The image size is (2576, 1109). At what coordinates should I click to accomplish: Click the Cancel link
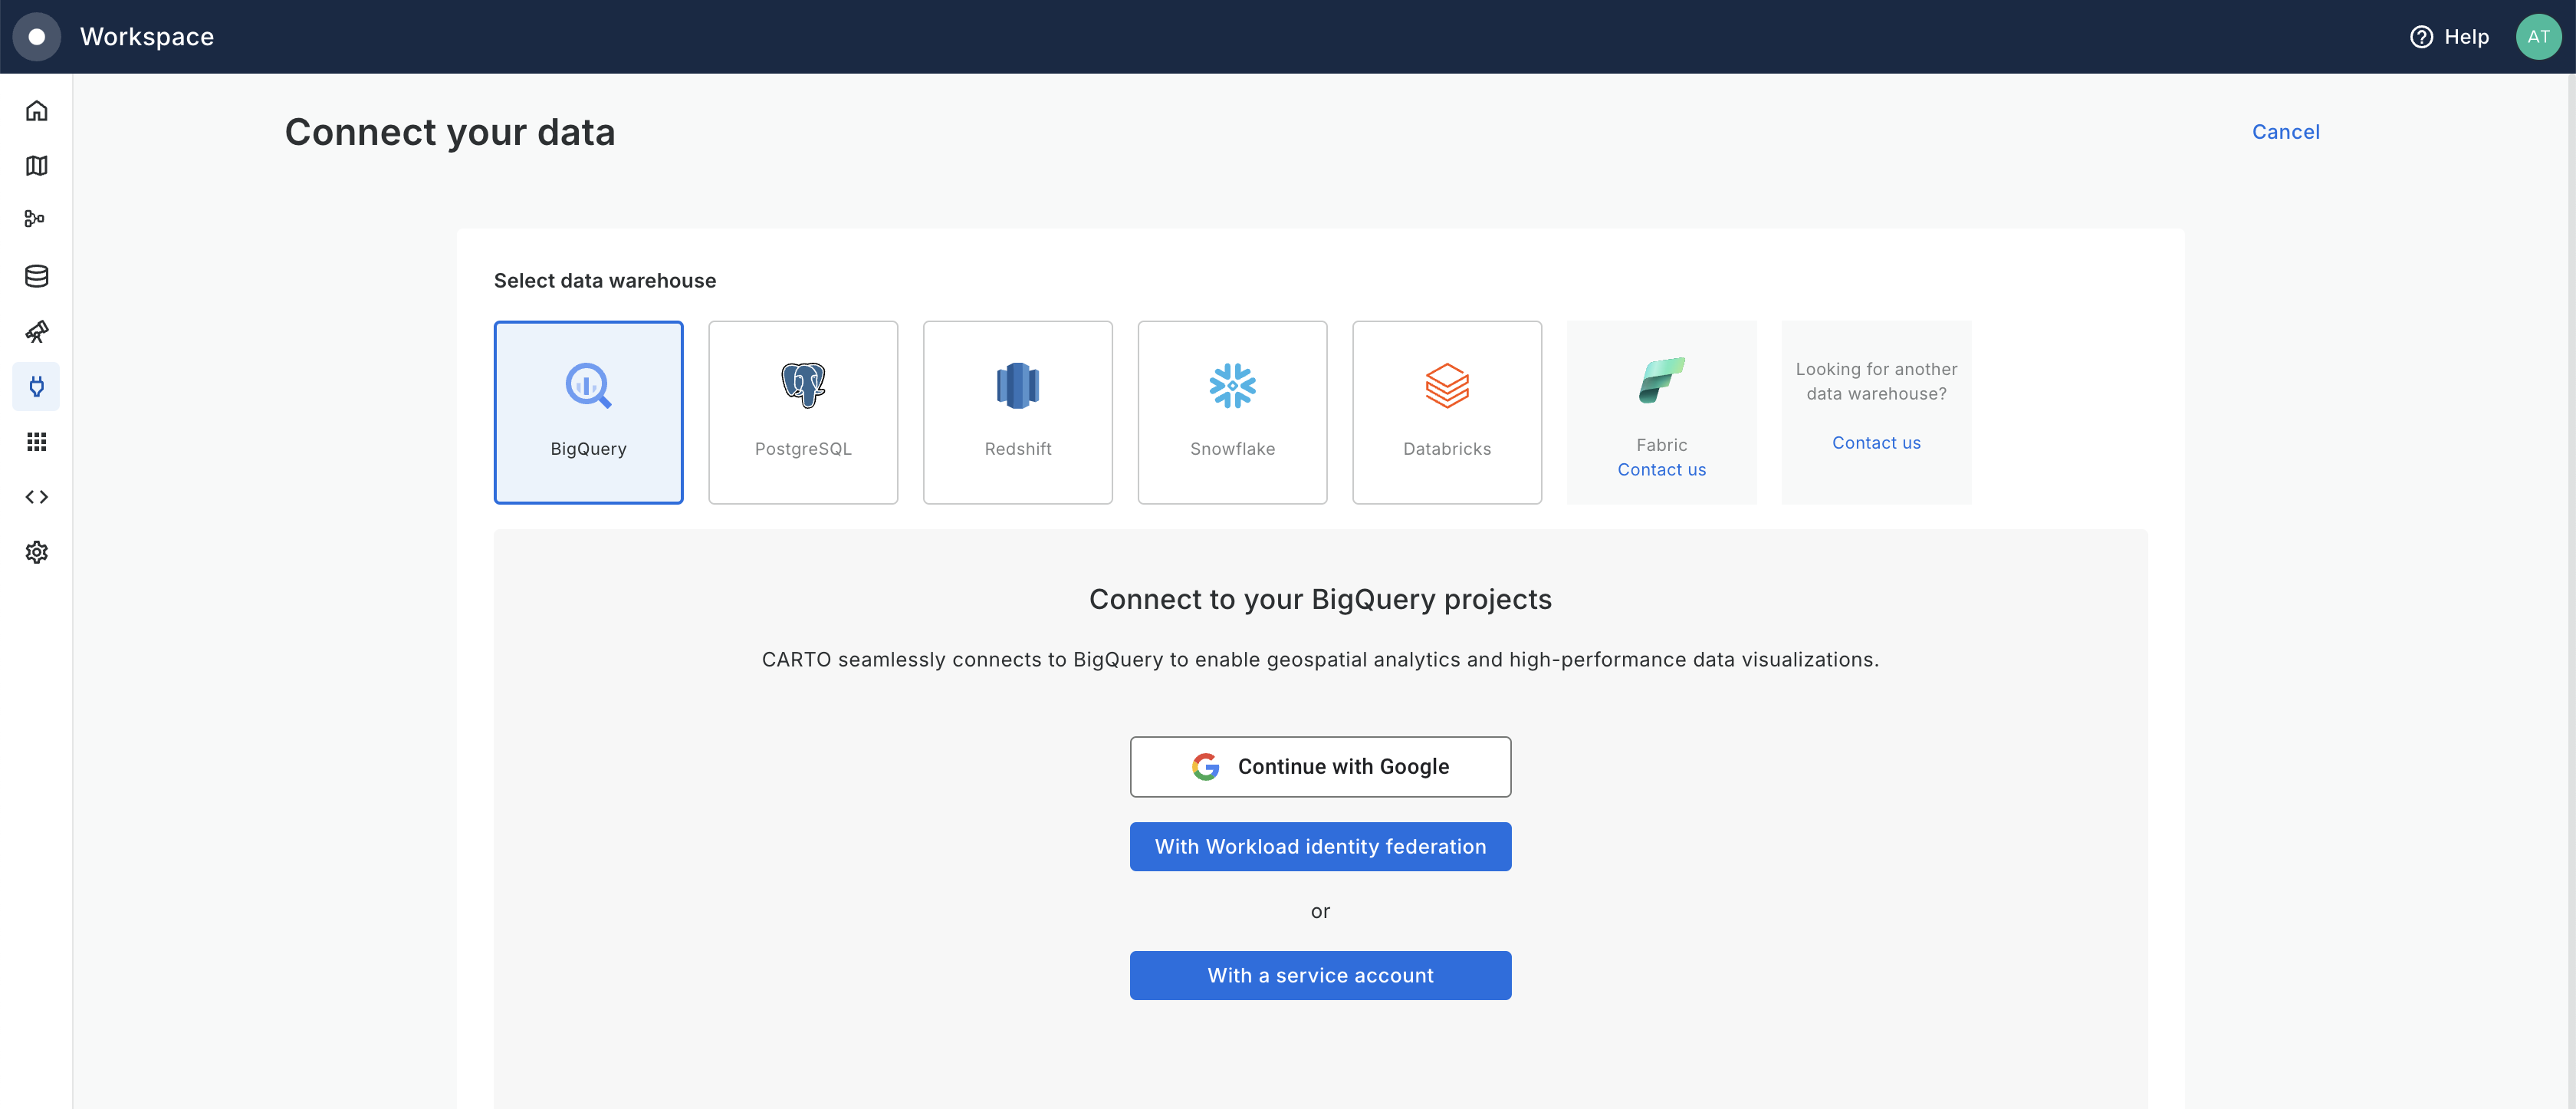[2285, 132]
